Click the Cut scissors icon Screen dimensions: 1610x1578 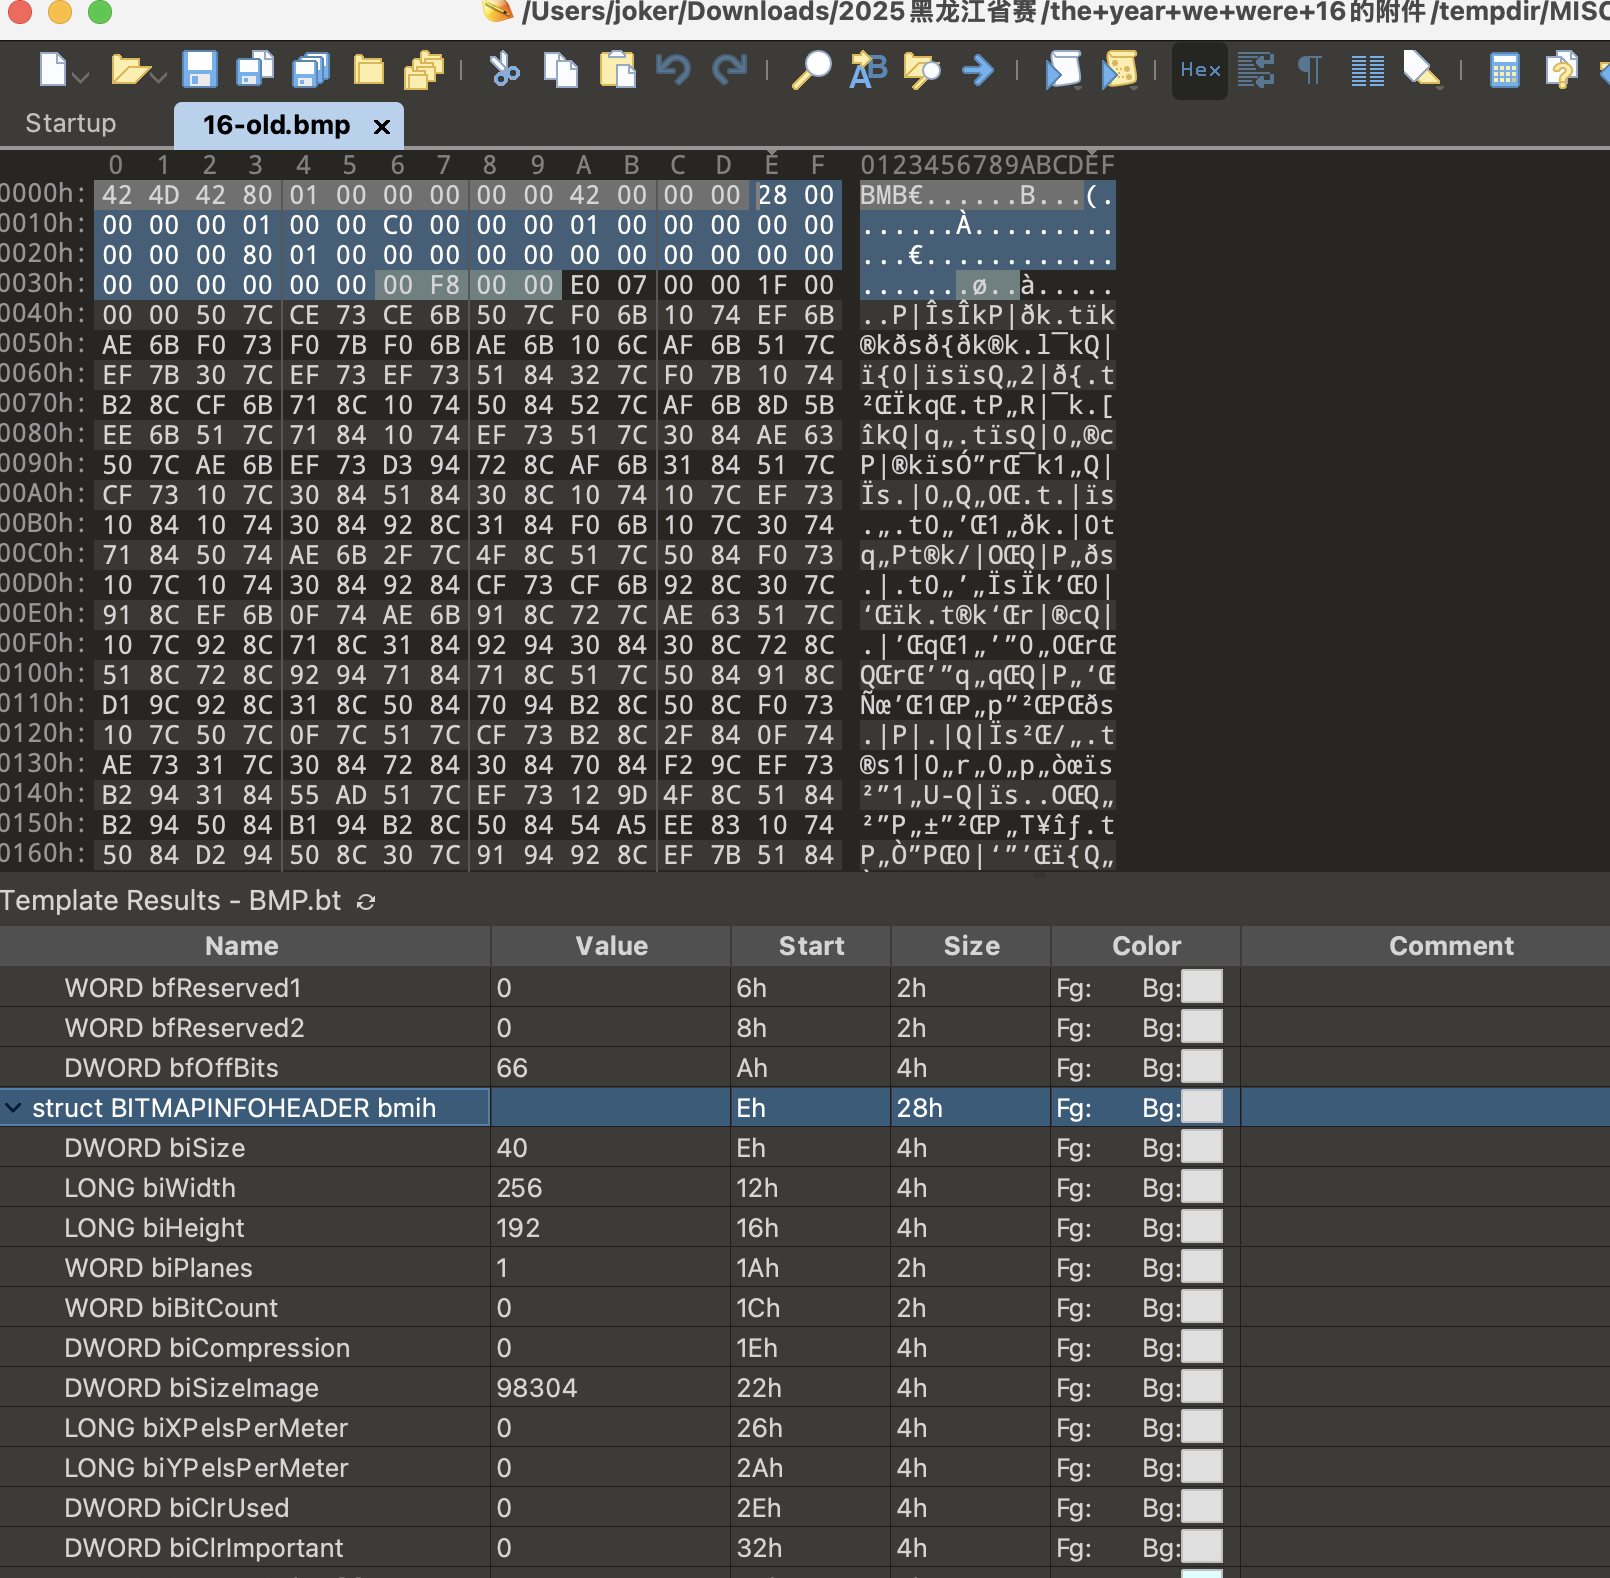pyautogui.click(x=505, y=70)
